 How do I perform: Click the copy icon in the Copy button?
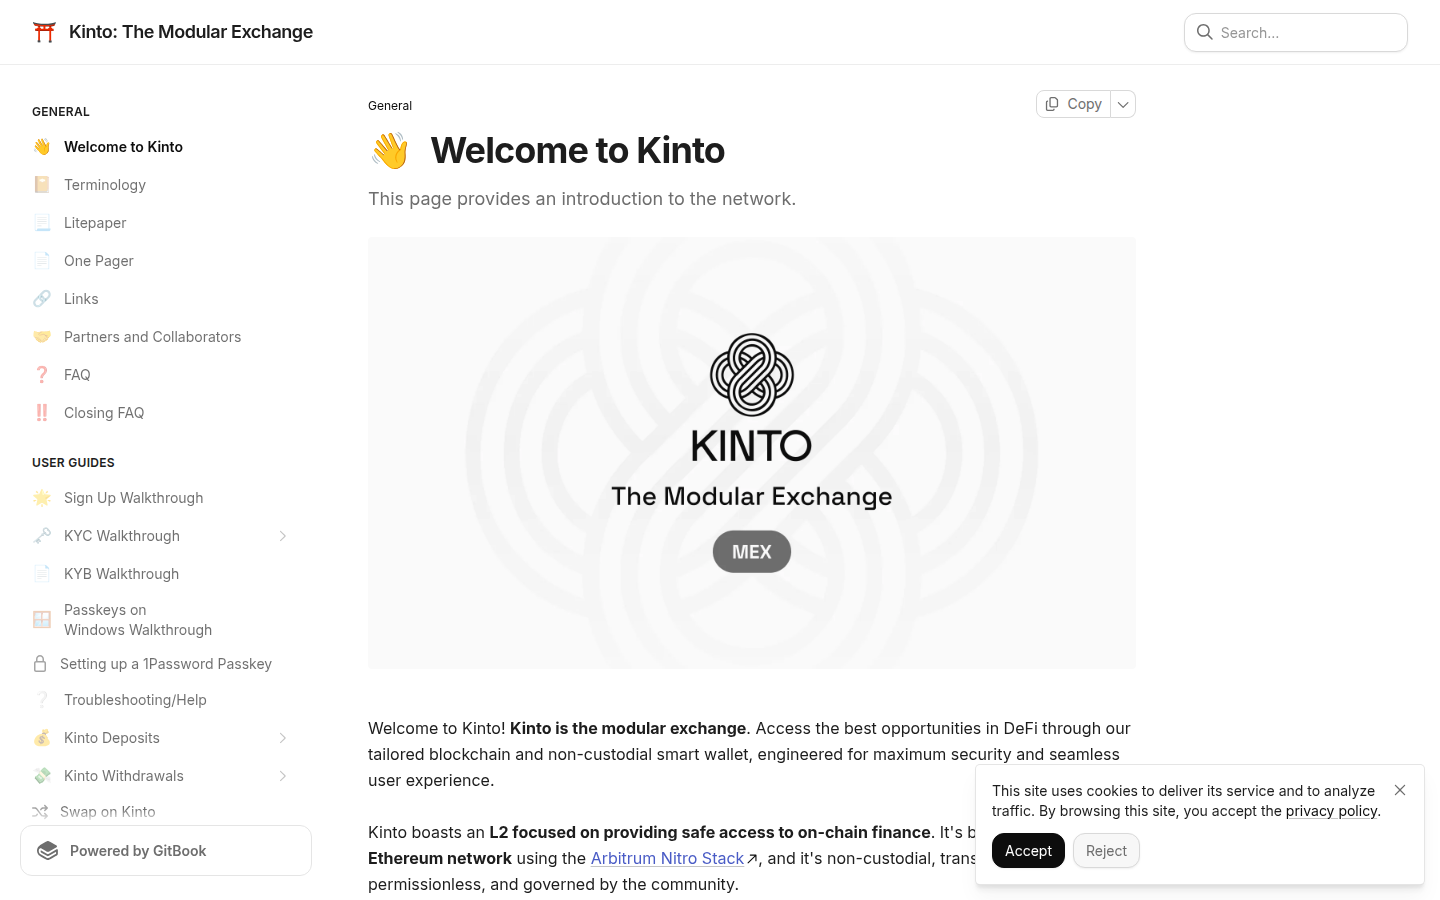[1052, 104]
